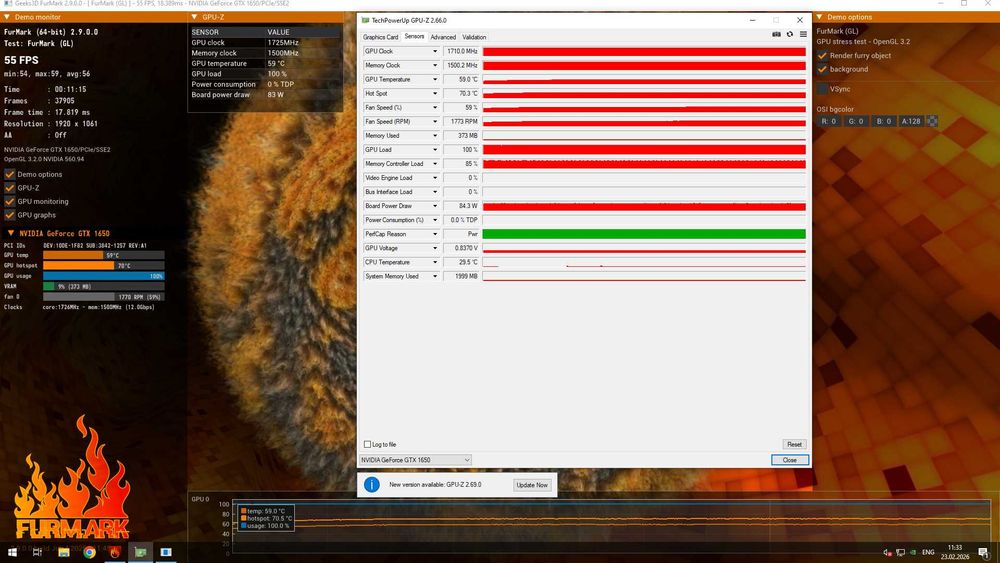
Task: Collapse the NVIDIA GeForce GTX 1650 section
Action: coord(11,233)
